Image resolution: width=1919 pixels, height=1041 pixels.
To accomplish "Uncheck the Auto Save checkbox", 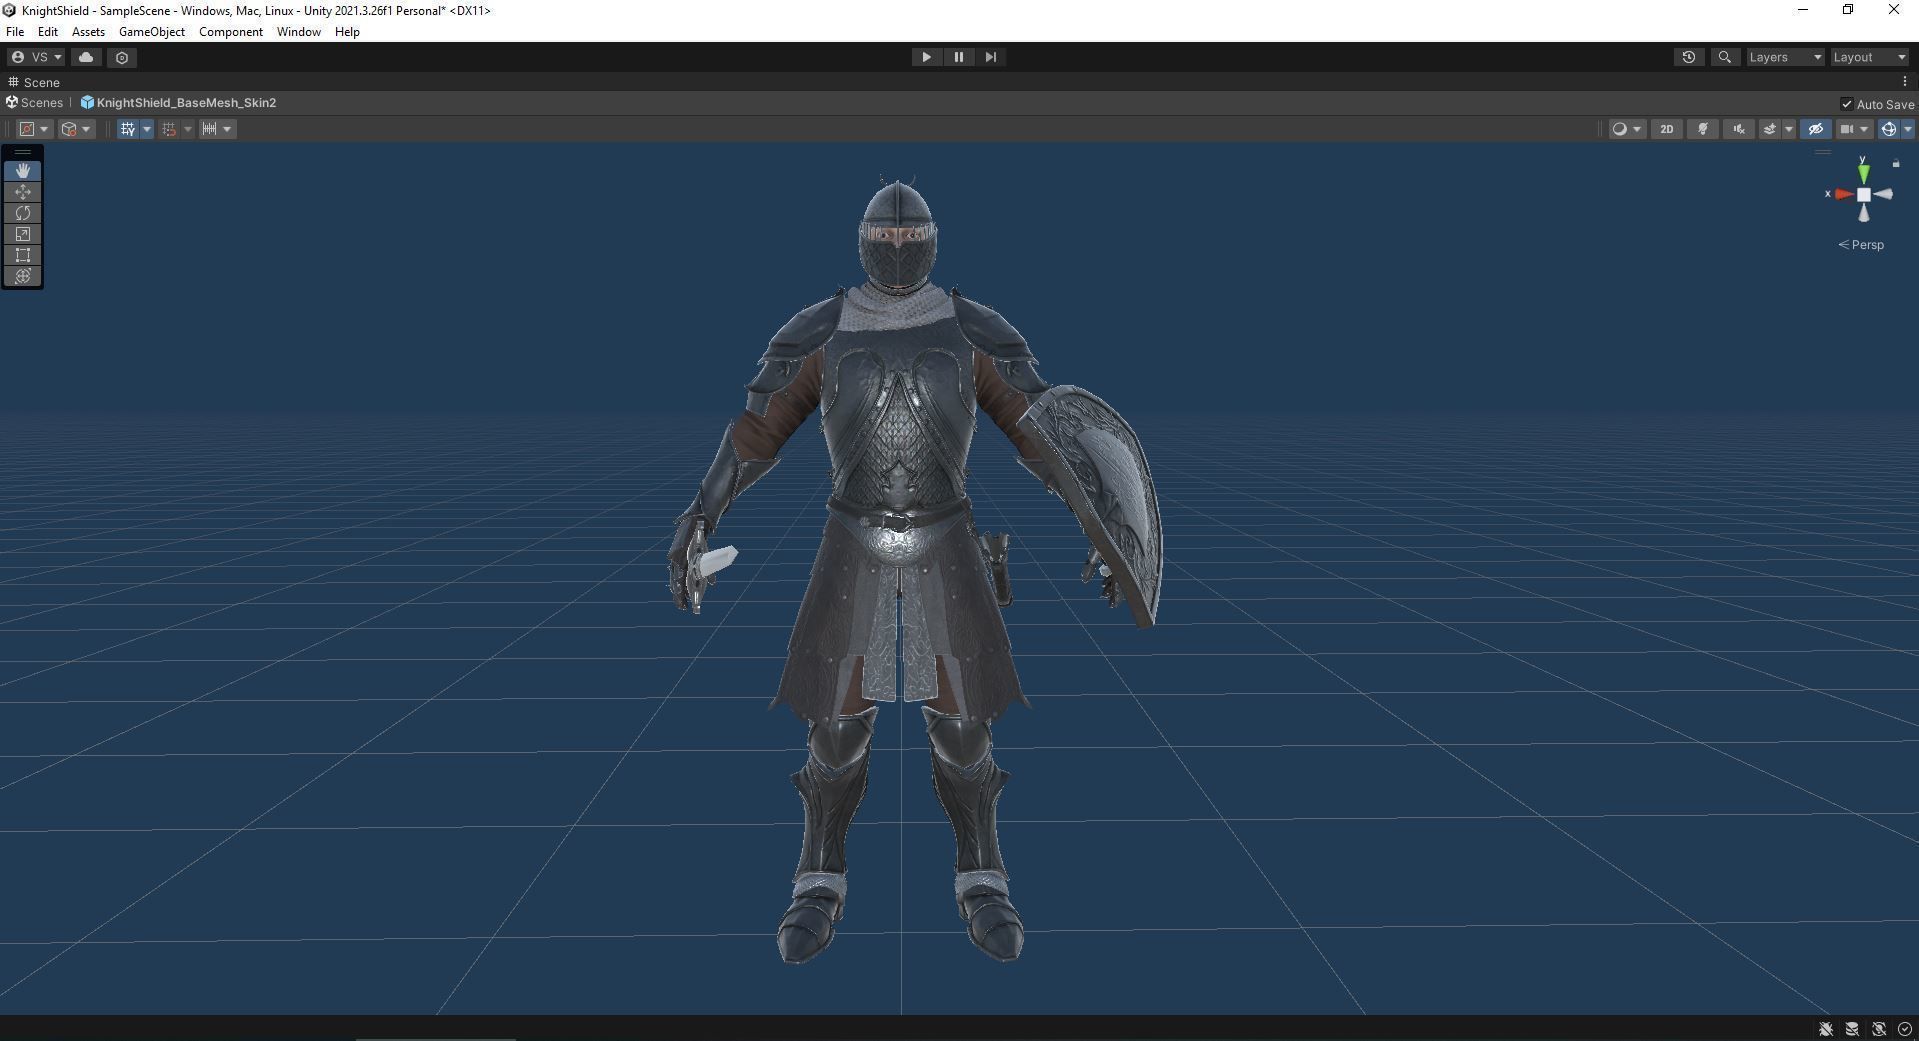I will tap(1847, 104).
